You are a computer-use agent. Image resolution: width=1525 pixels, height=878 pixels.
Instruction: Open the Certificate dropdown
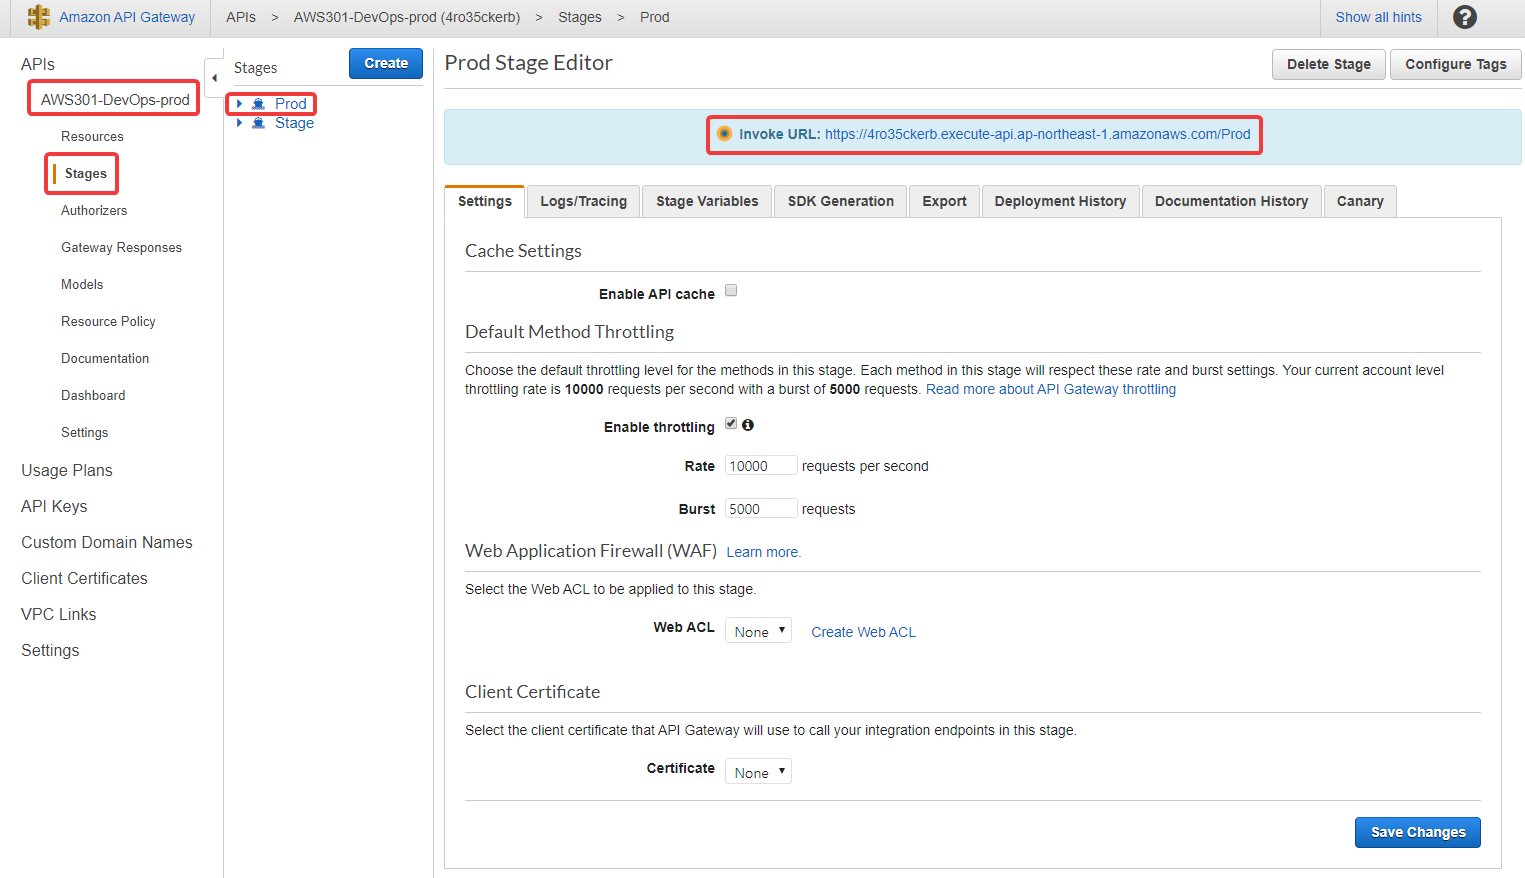[758, 772]
